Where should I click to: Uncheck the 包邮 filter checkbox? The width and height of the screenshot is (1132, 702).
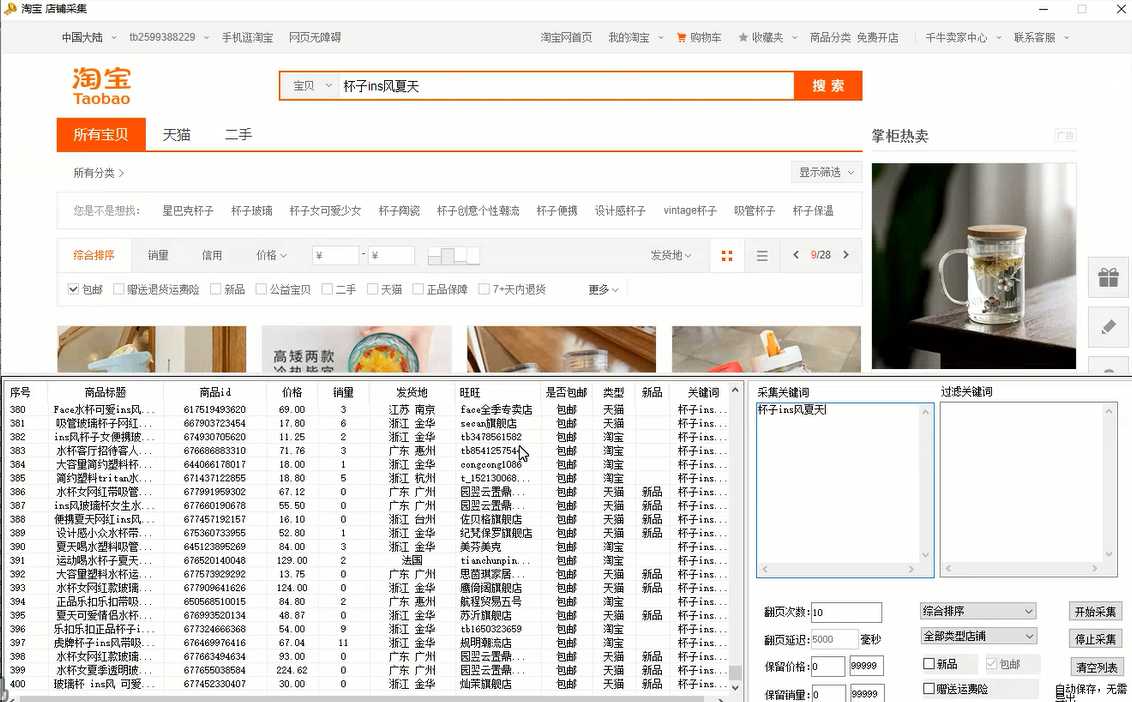coord(73,289)
